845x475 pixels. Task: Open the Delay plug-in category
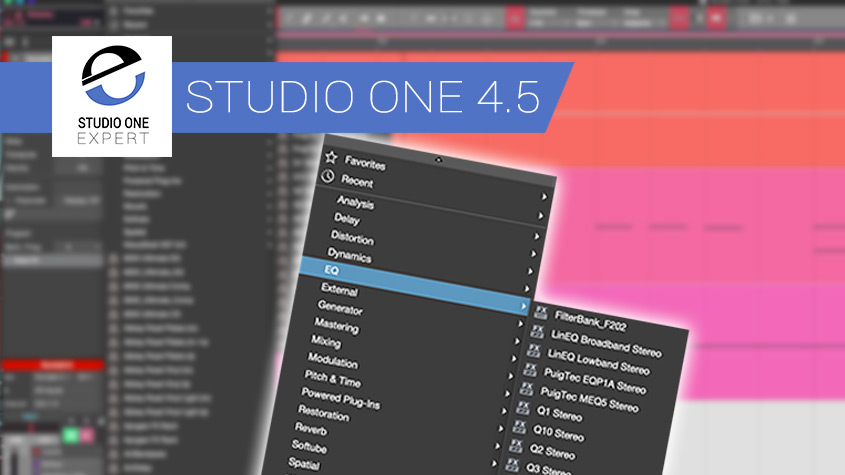click(x=347, y=219)
